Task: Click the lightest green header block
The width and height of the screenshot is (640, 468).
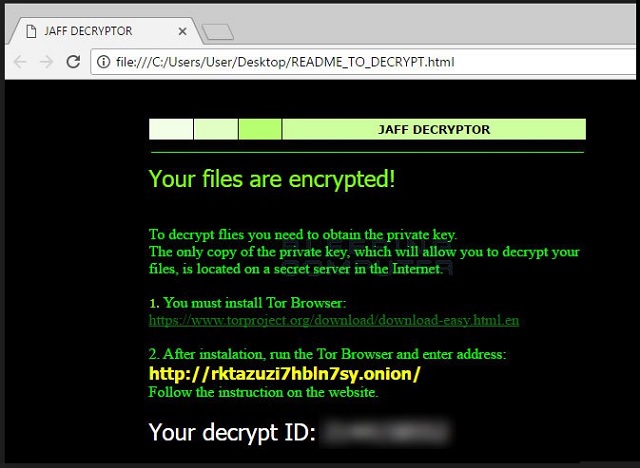Action: click(x=171, y=129)
